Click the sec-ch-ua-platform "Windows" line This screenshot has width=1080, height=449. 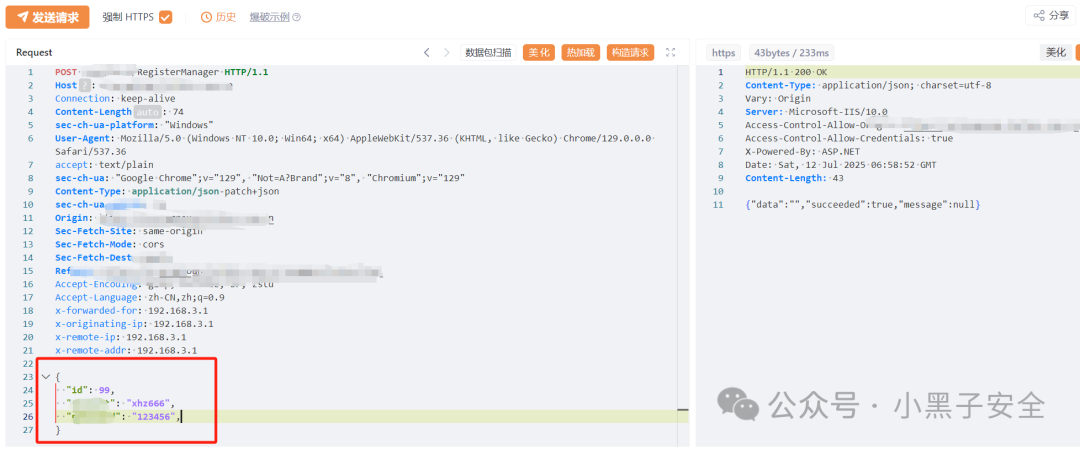pyautogui.click(x=134, y=125)
